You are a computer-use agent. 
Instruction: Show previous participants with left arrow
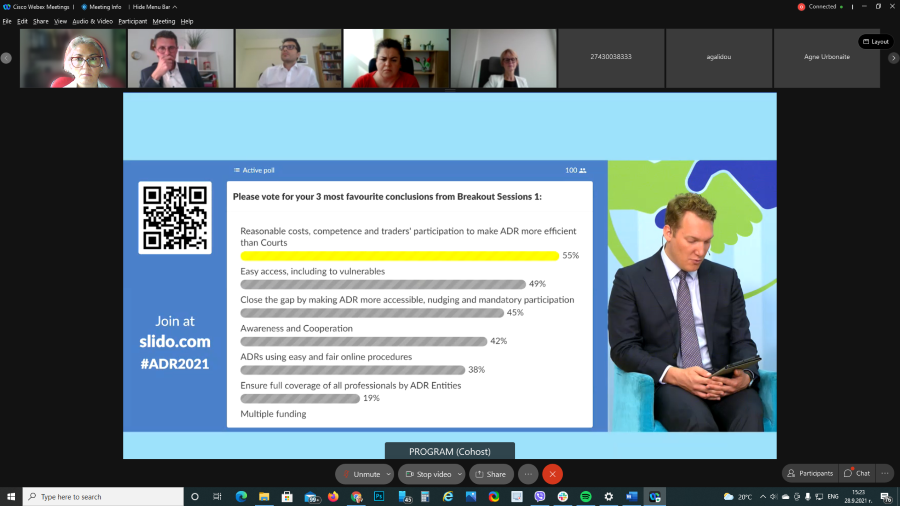6,58
